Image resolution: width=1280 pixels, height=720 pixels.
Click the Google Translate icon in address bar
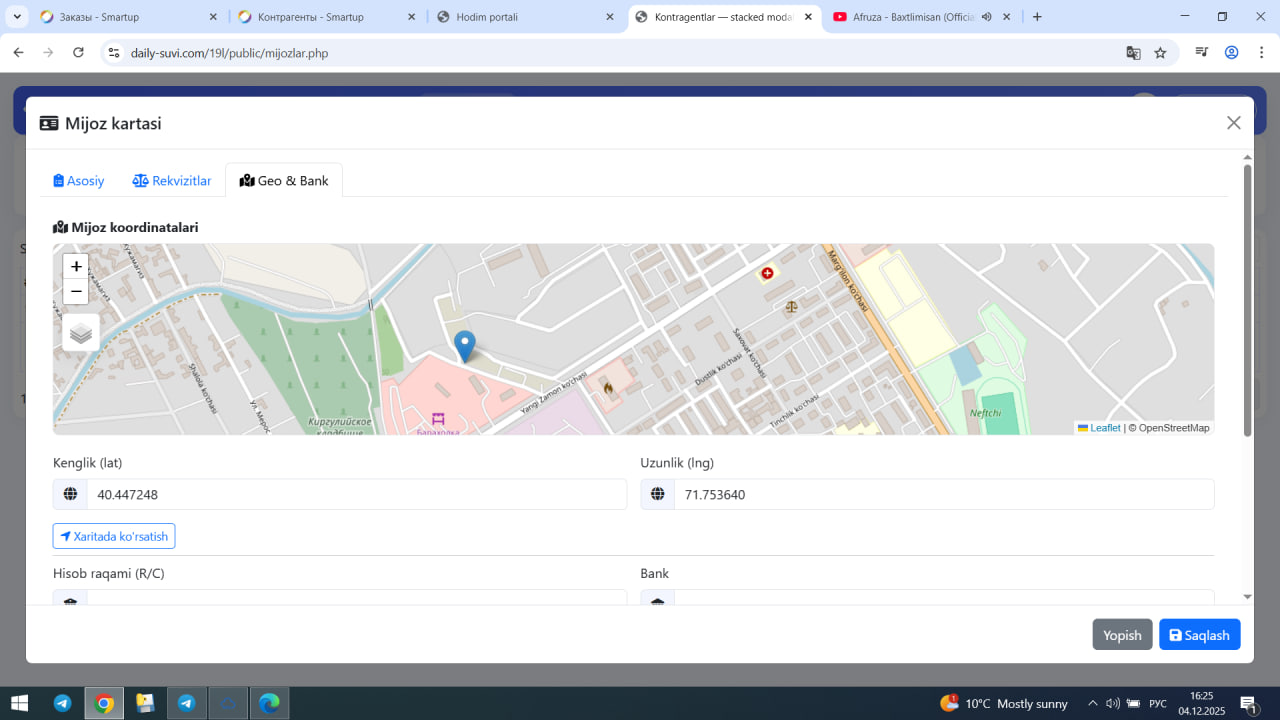(x=1133, y=53)
